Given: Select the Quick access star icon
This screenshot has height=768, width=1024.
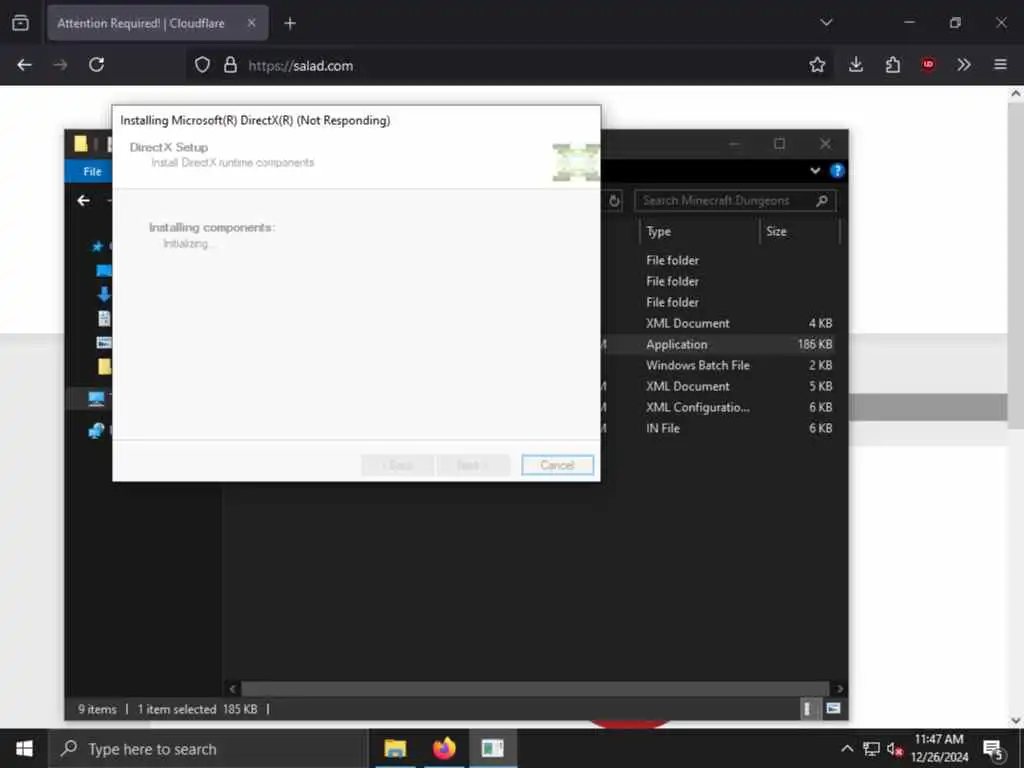Looking at the screenshot, I should pos(97,246).
